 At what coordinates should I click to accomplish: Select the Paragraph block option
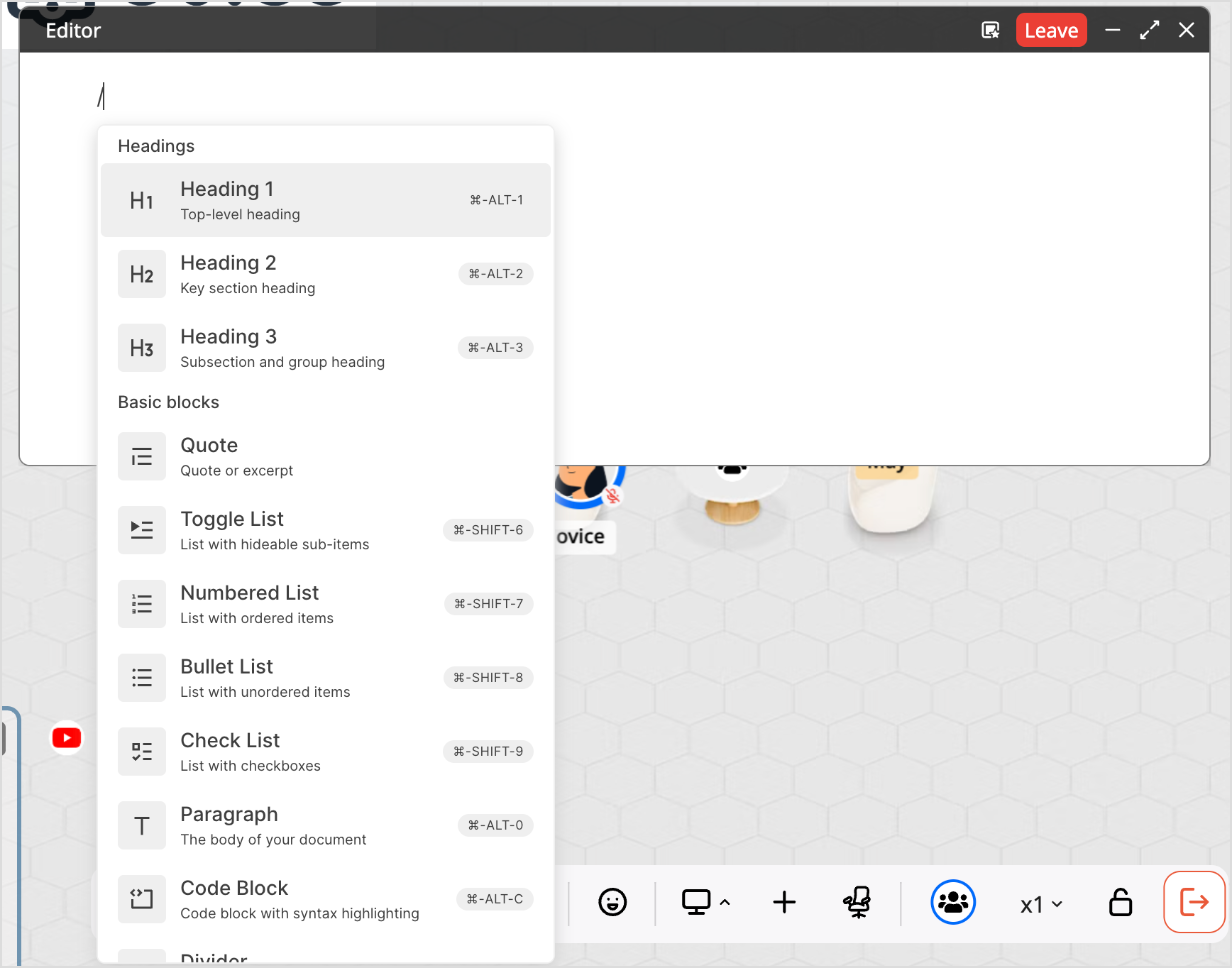click(x=325, y=827)
